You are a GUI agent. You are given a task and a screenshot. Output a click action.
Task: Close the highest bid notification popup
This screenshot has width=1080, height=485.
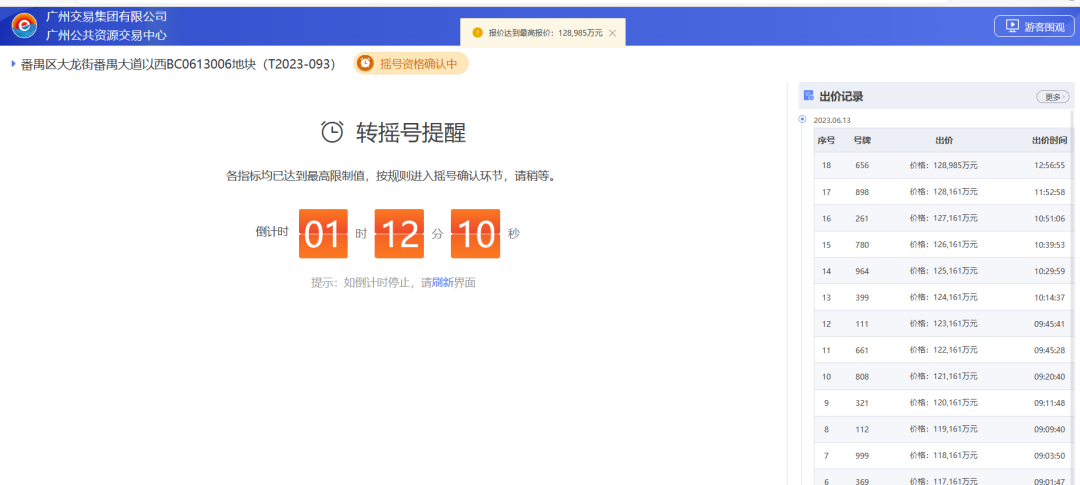[612, 32]
